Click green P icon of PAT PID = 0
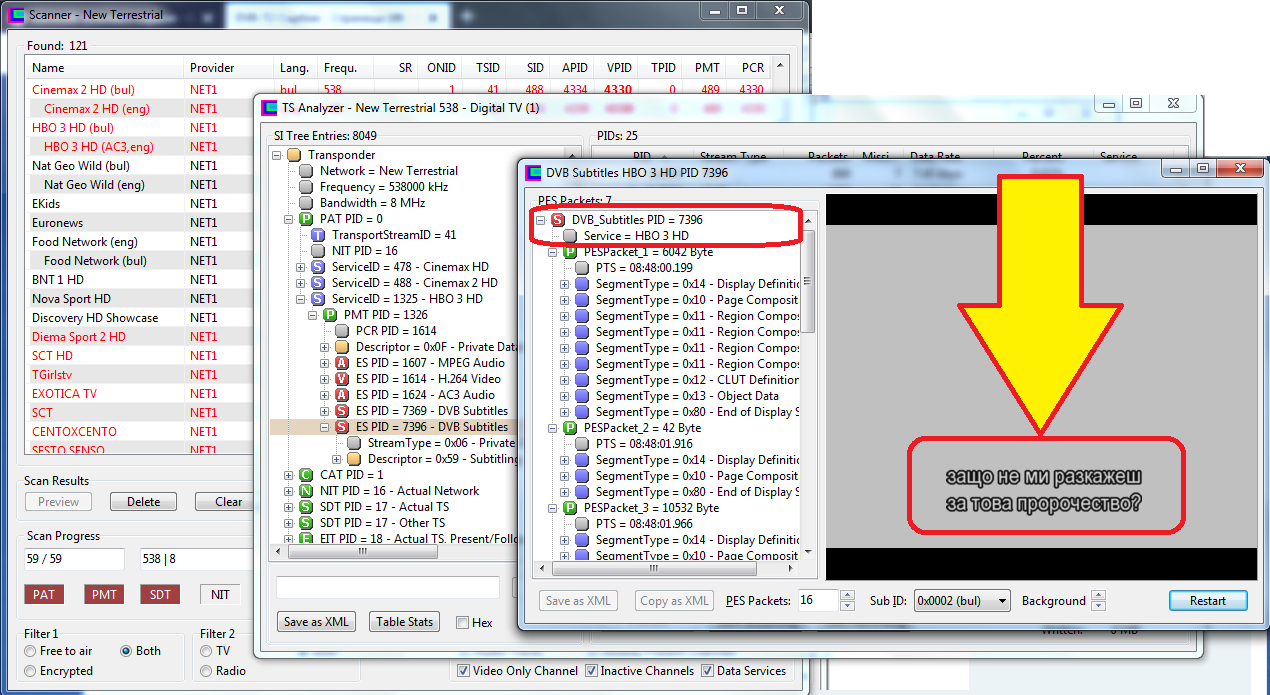Viewport: 1270px width, 695px height. click(x=306, y=219)
